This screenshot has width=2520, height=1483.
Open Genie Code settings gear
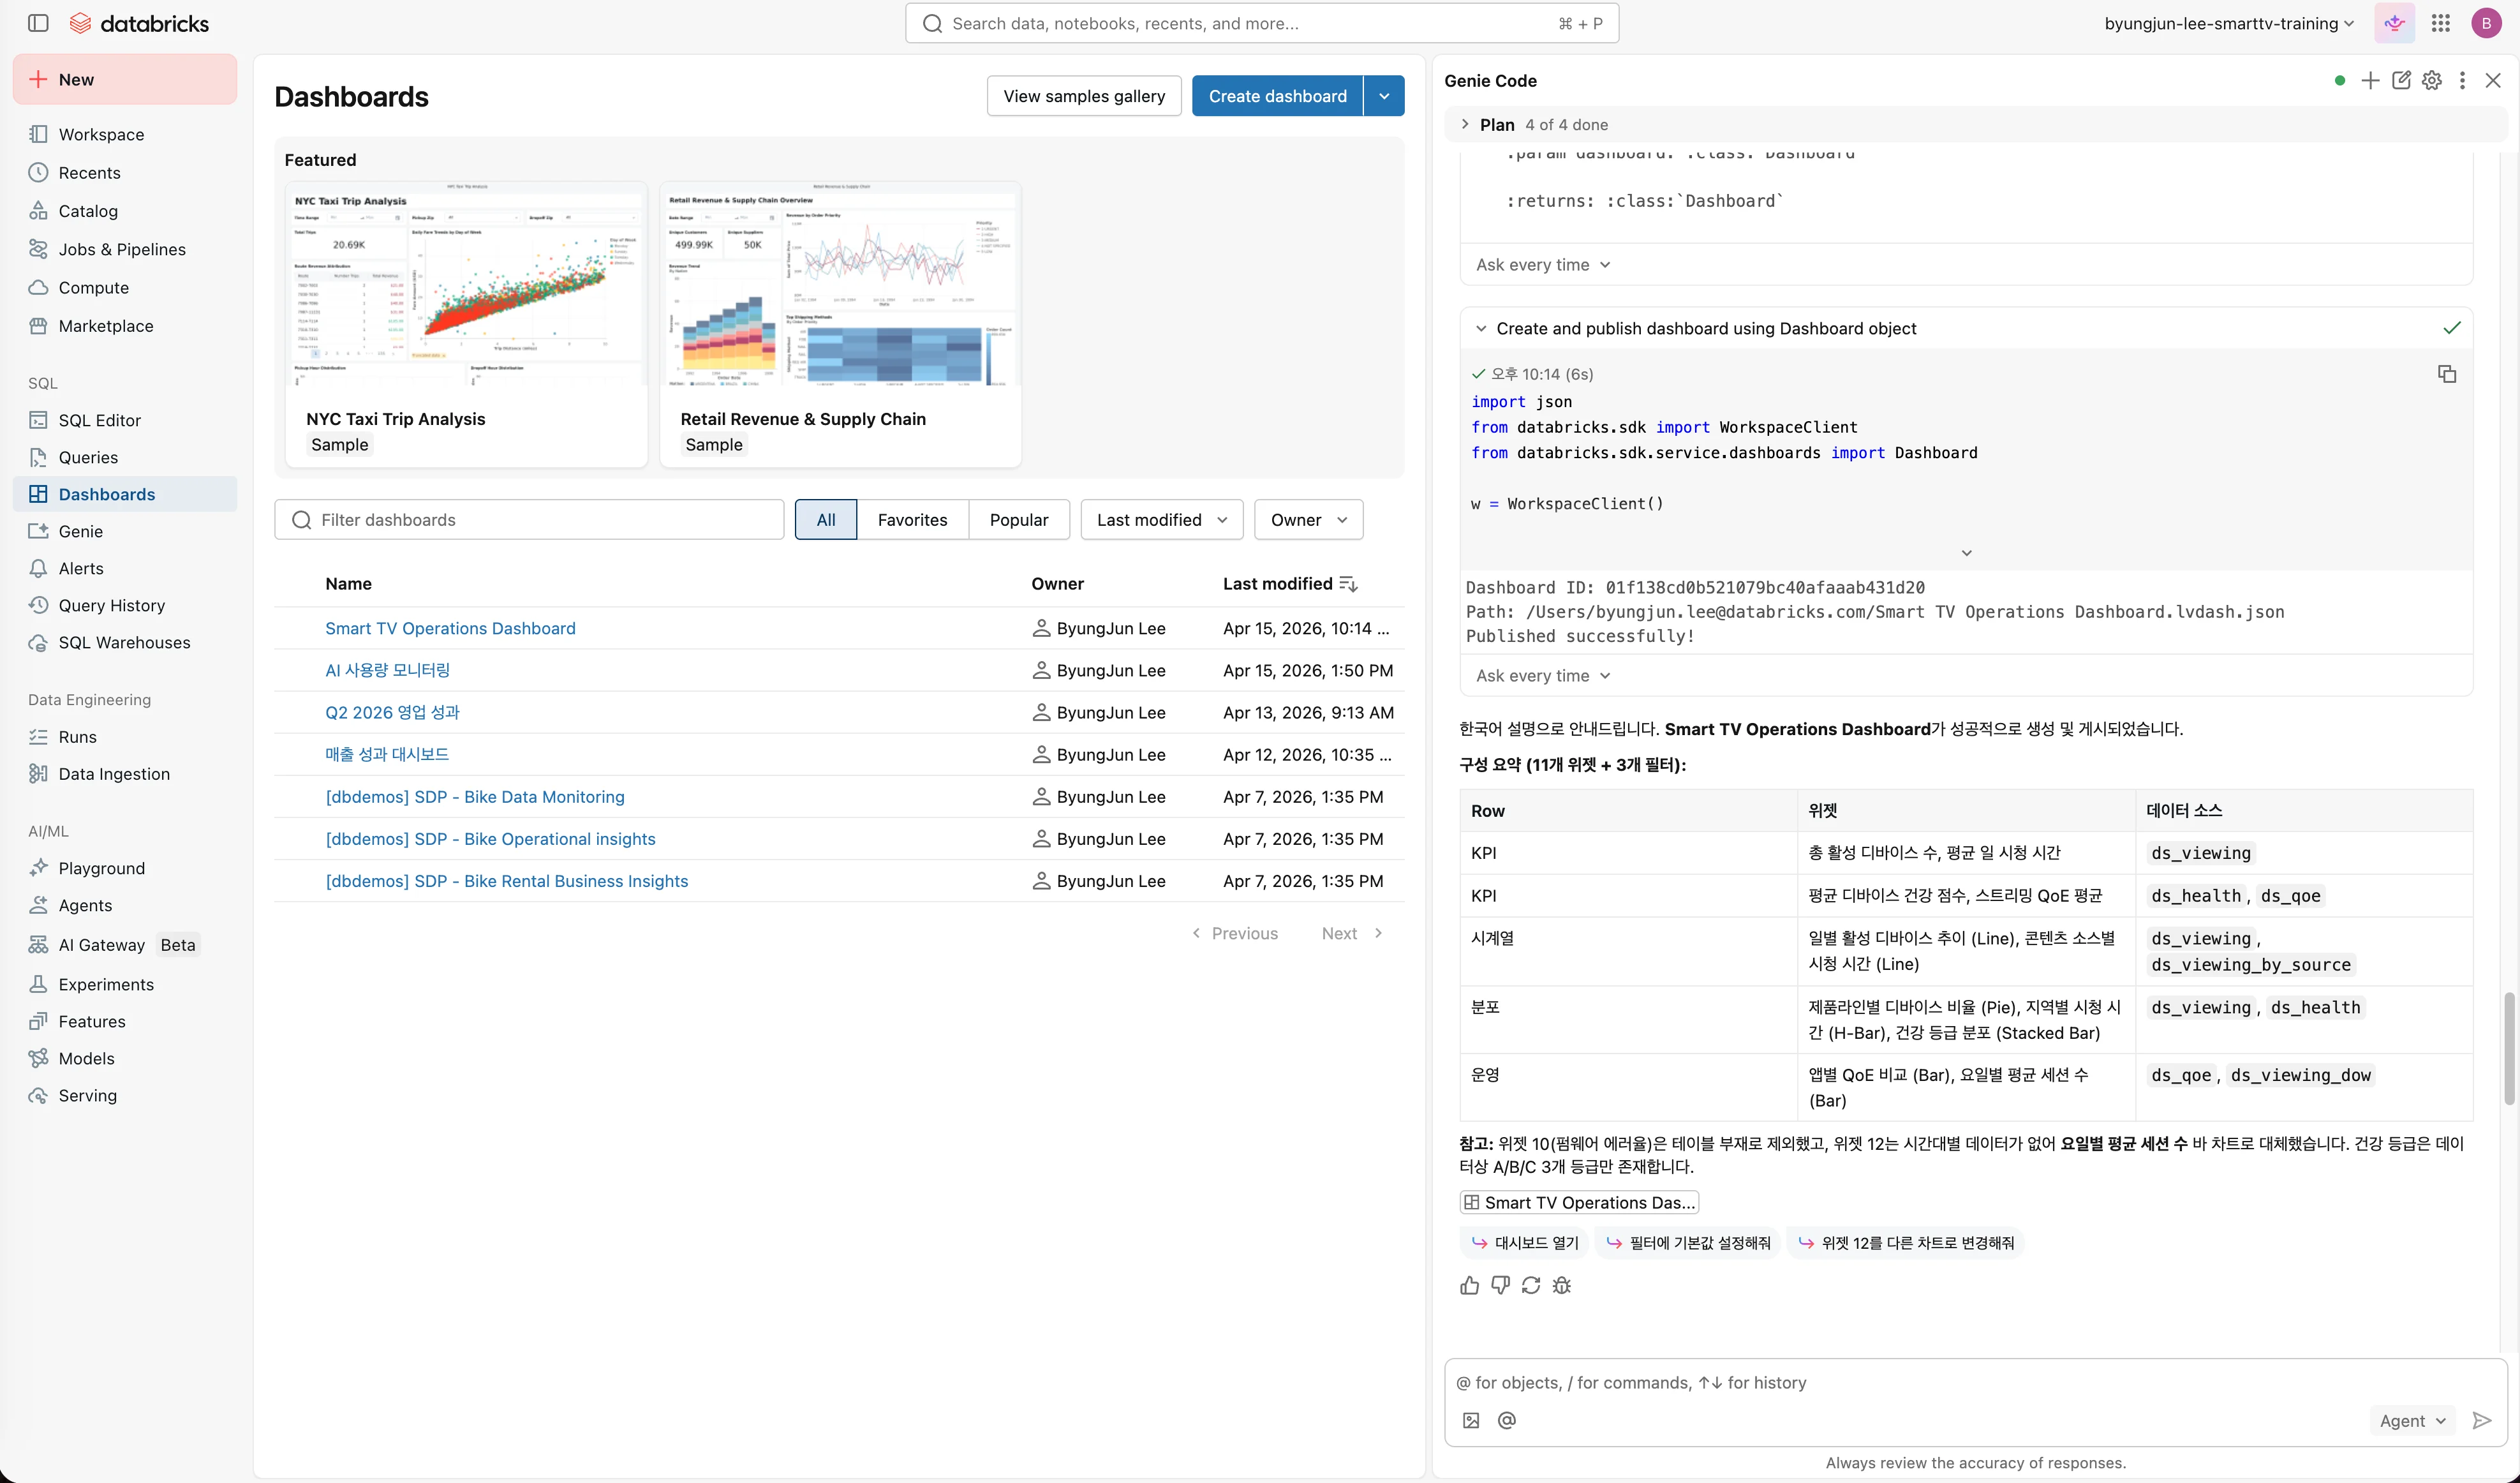click(2432, 81)
